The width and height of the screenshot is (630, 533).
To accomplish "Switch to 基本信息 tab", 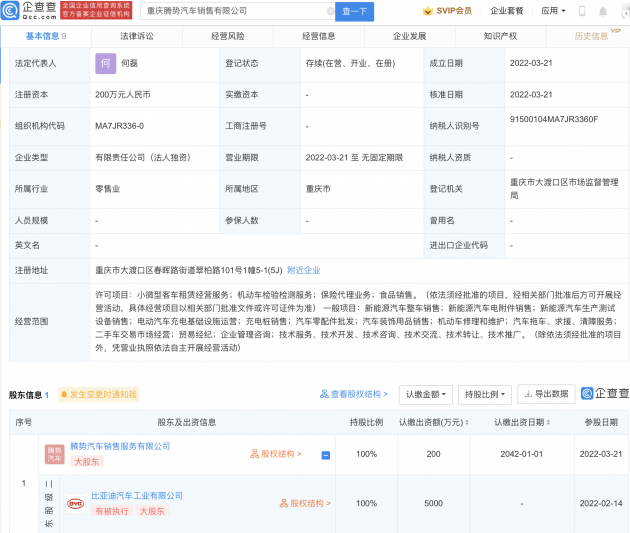I will tap(46, 36).
